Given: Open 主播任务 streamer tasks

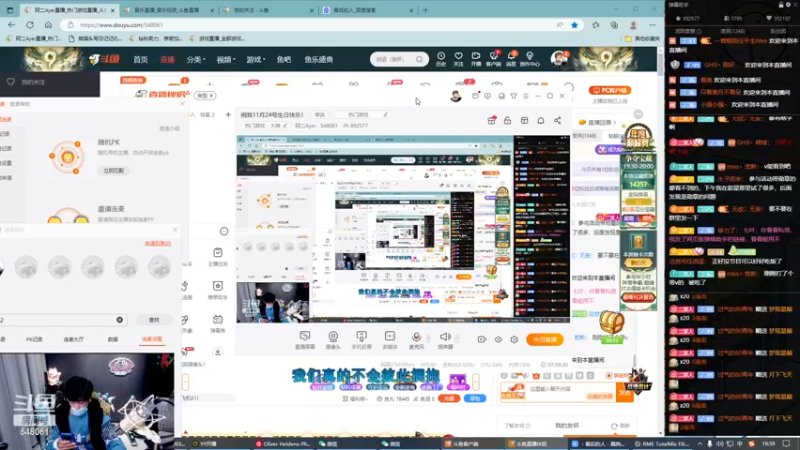Looking at the screenshot, I should point(218,257).
